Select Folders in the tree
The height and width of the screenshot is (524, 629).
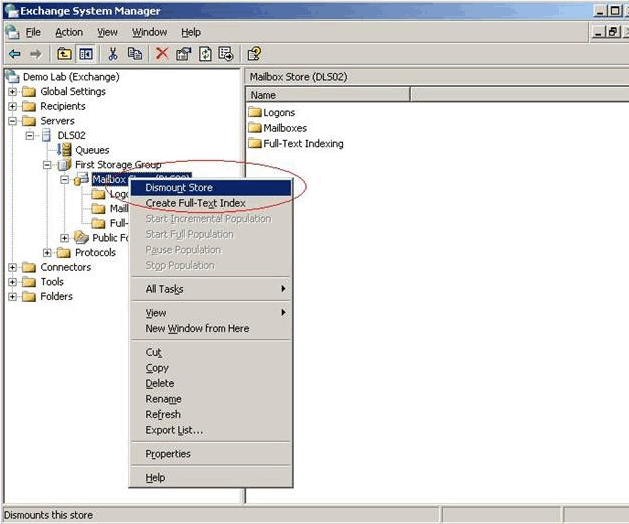(57, 296)
